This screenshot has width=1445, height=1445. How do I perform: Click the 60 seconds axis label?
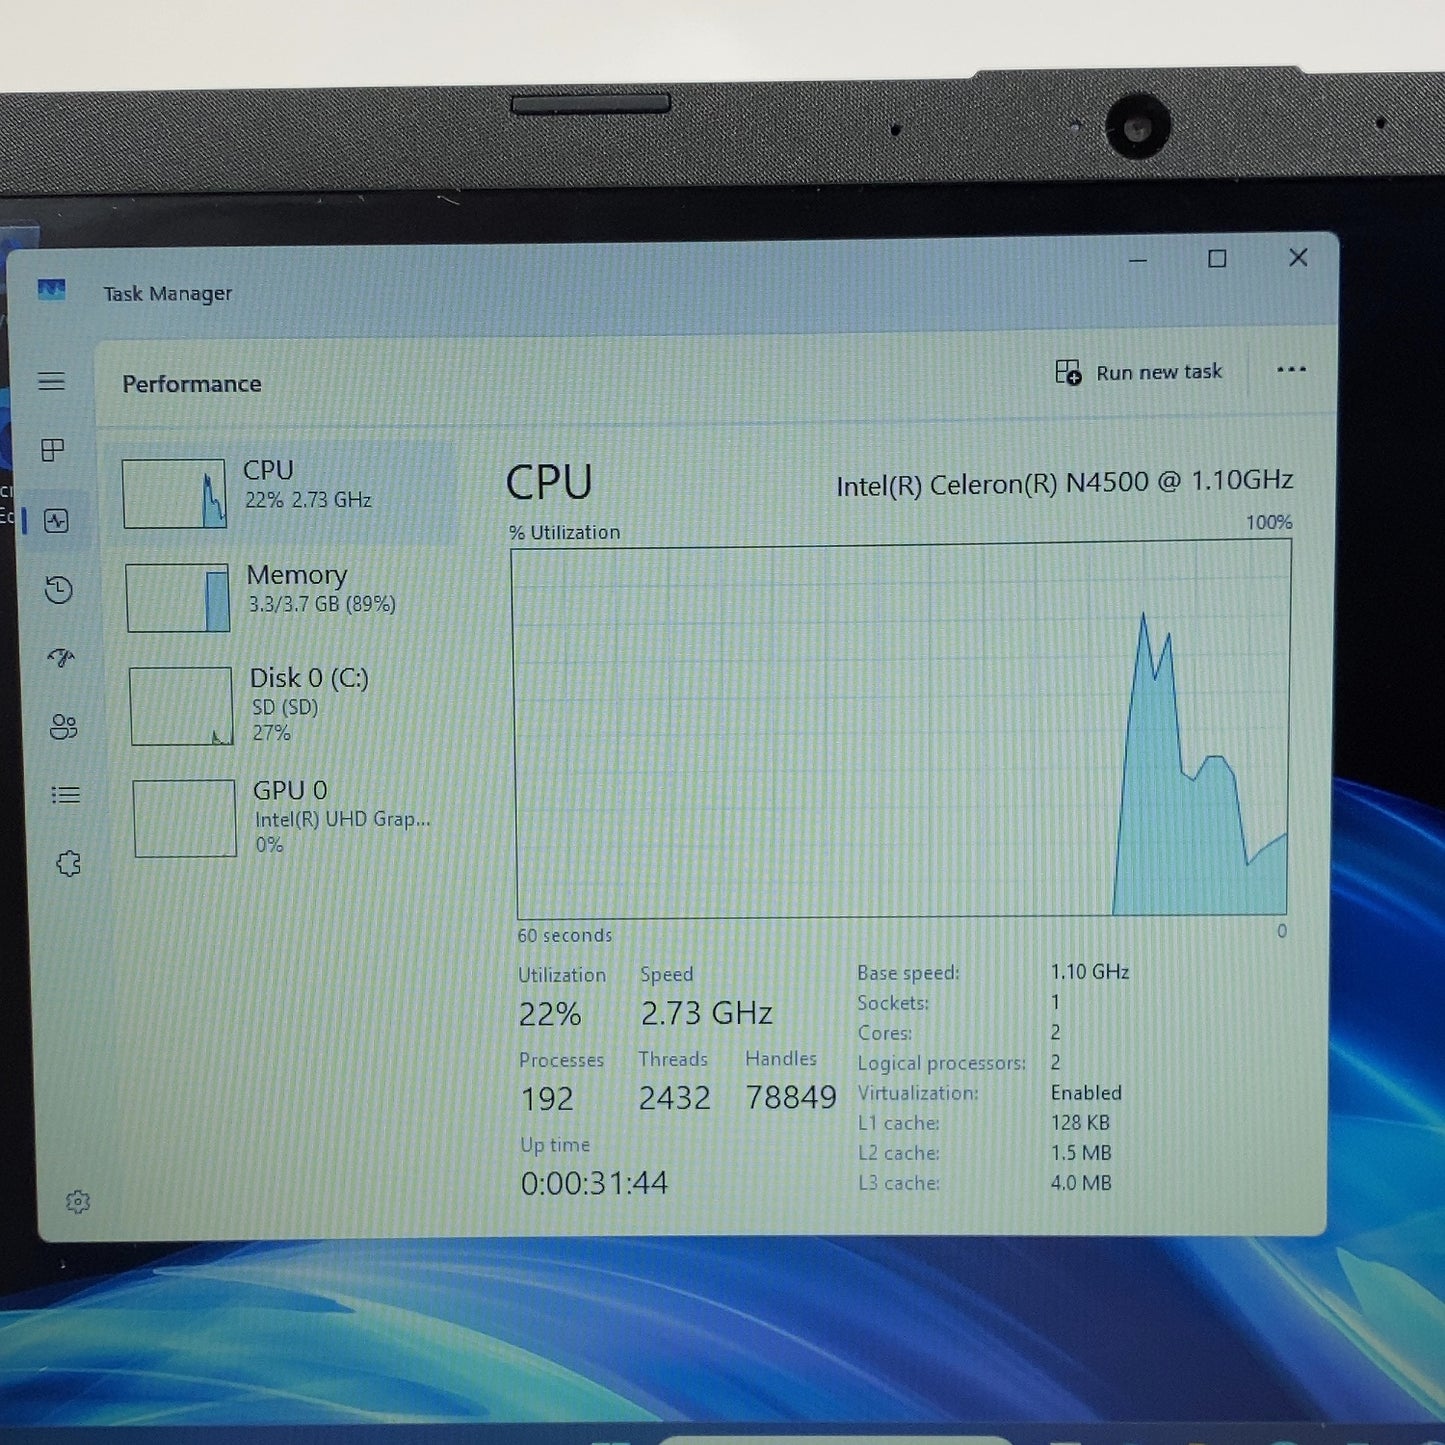(x=564, y=935)
